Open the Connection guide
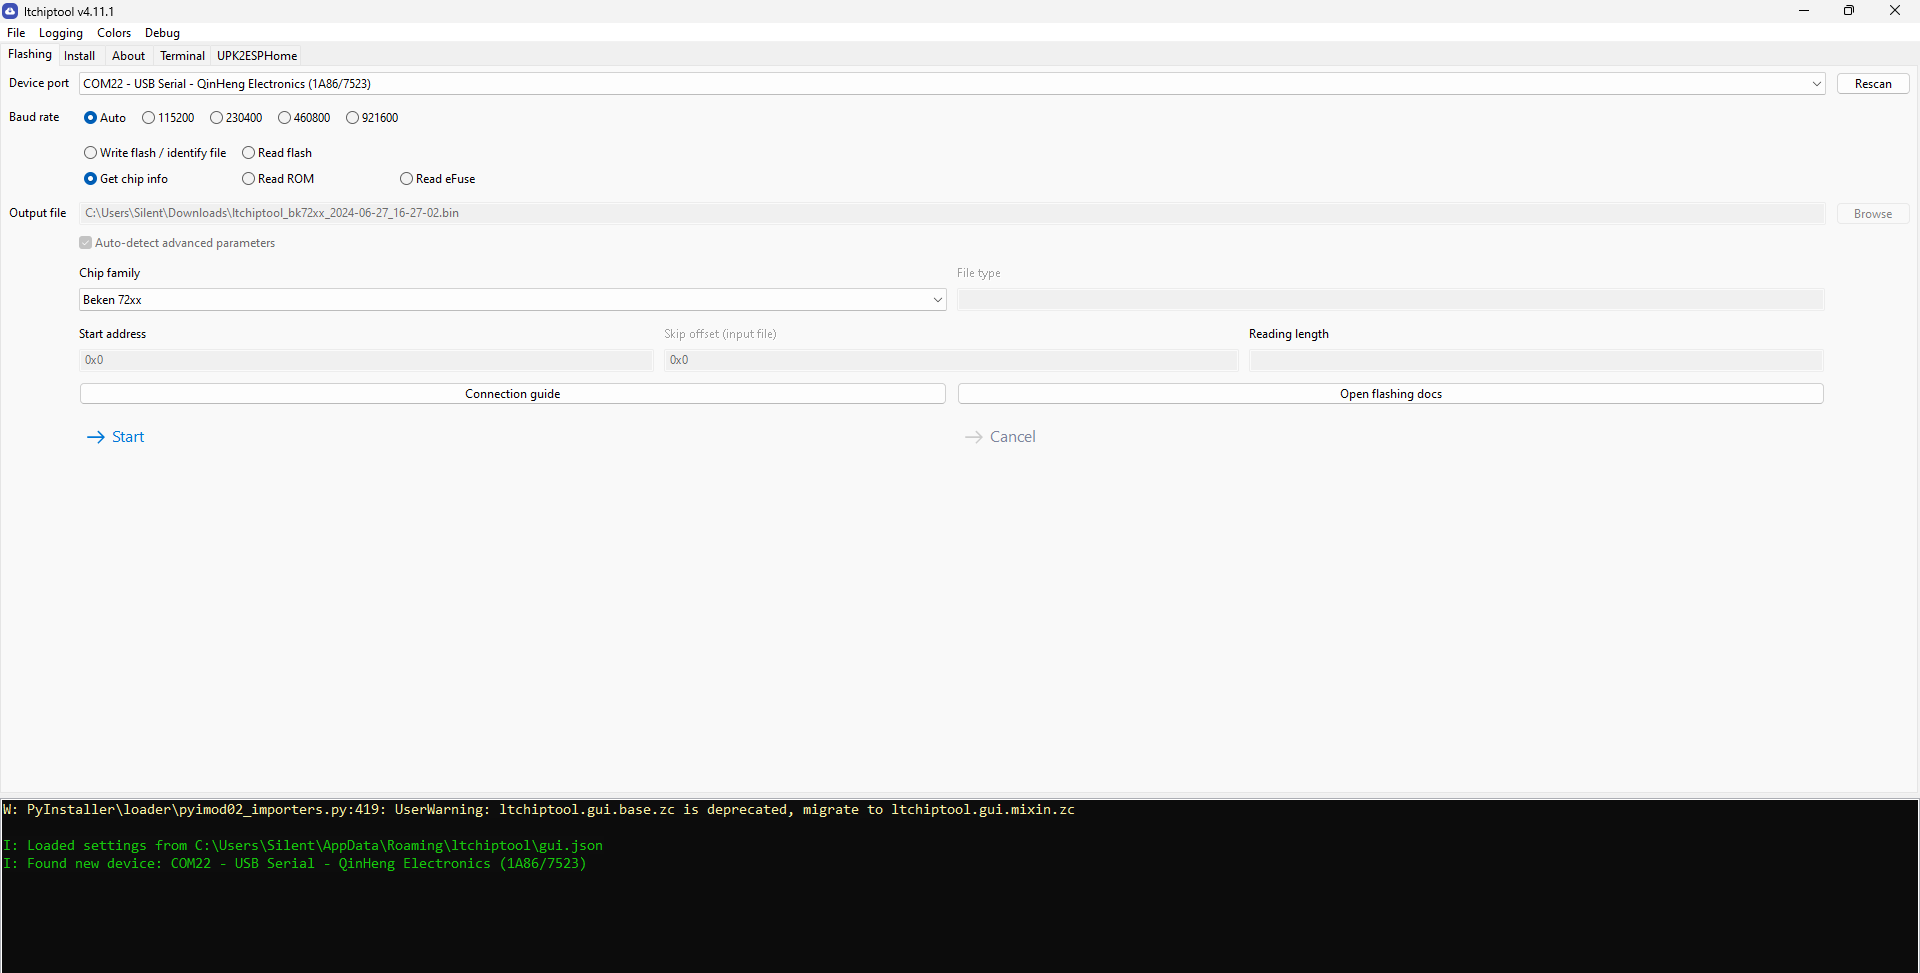1920x973 pixels. (x=512, y=394)
